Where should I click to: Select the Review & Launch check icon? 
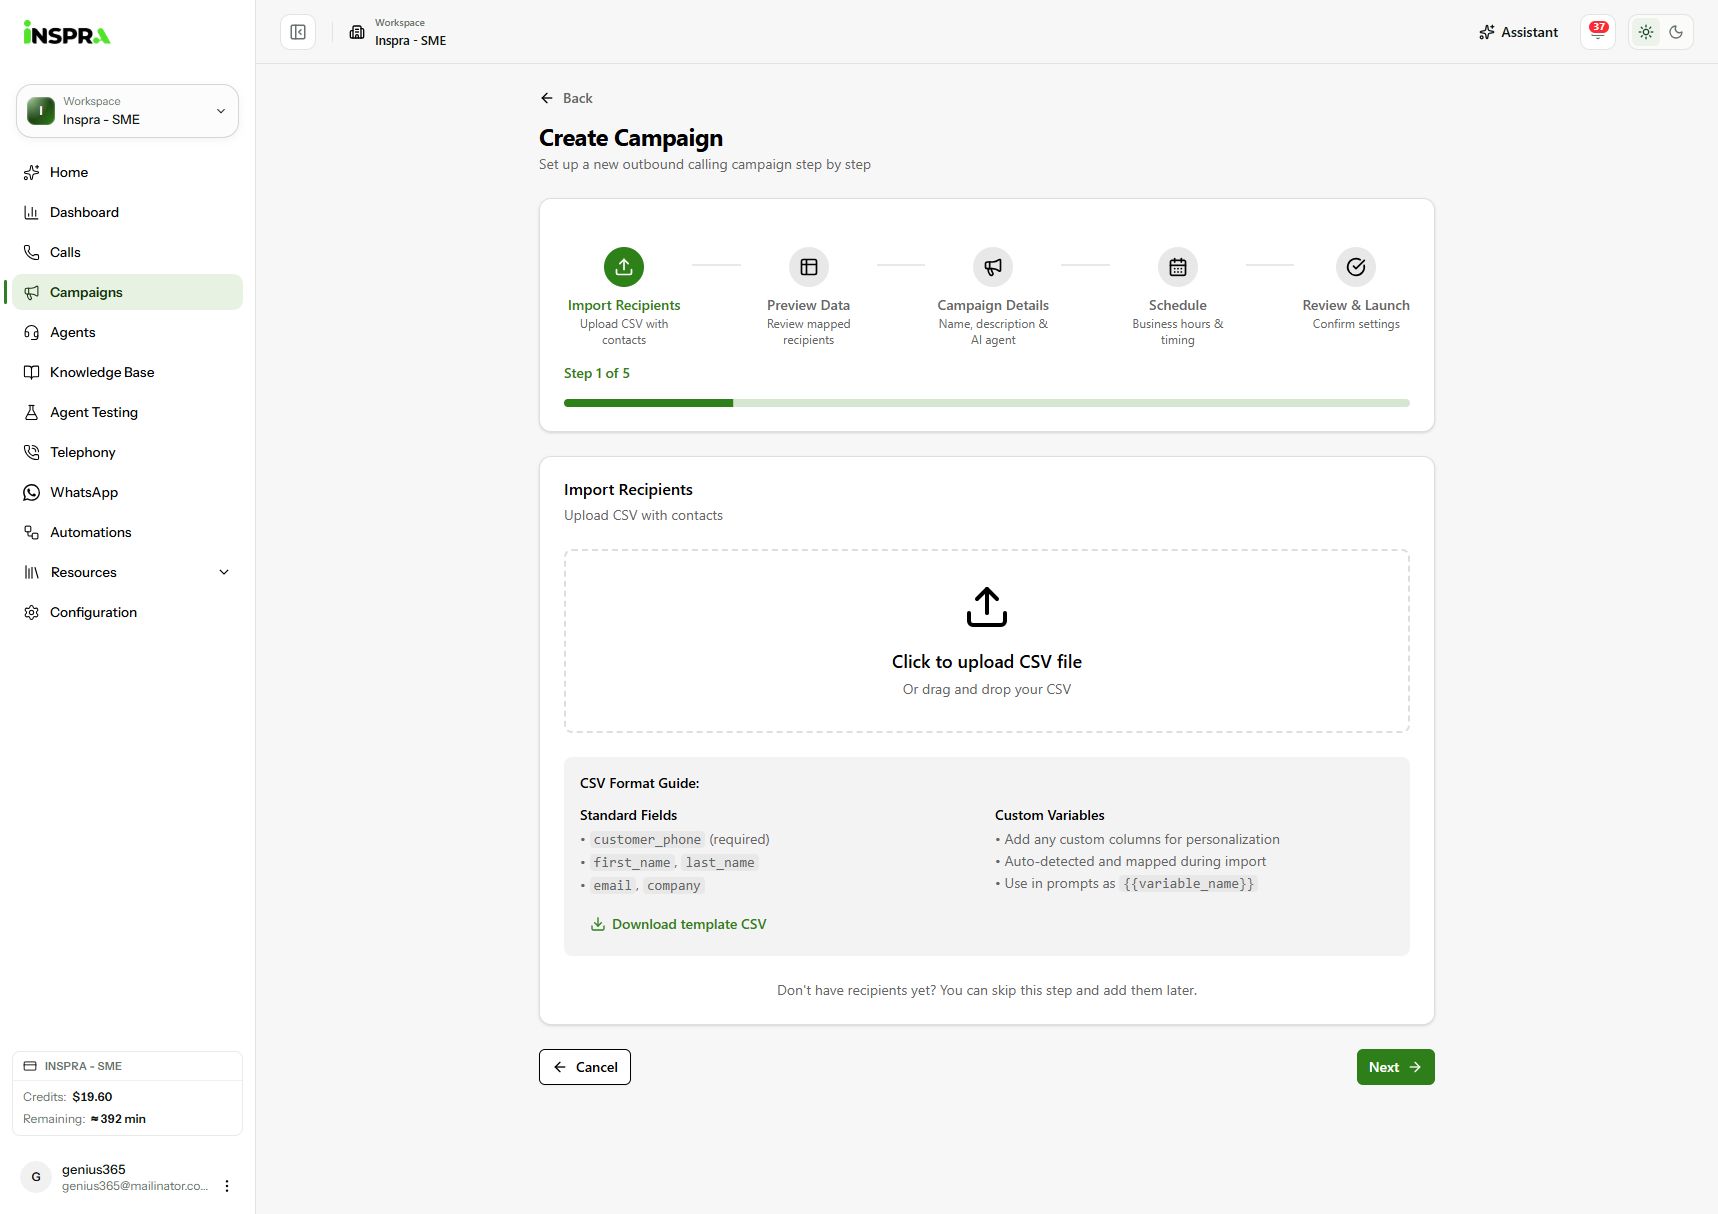click(1356, 267)
